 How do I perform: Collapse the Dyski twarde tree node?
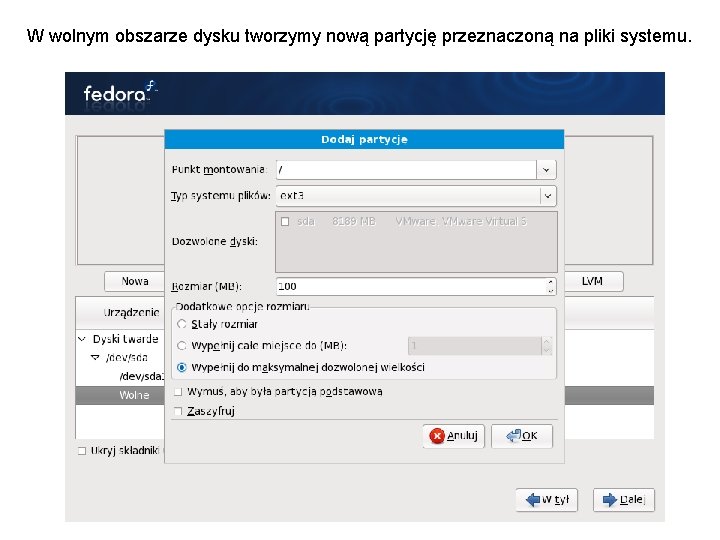pyautogui.click(x=82, y=339)
